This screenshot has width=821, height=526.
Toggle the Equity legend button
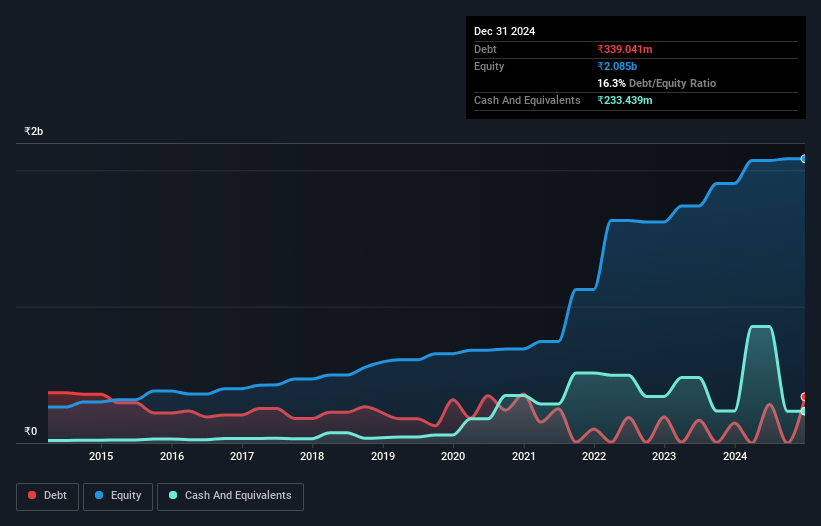(118, 496)
